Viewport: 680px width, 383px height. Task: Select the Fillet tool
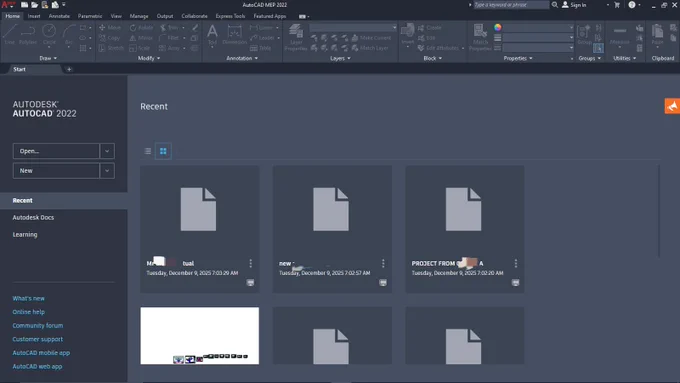coord(169,38)
